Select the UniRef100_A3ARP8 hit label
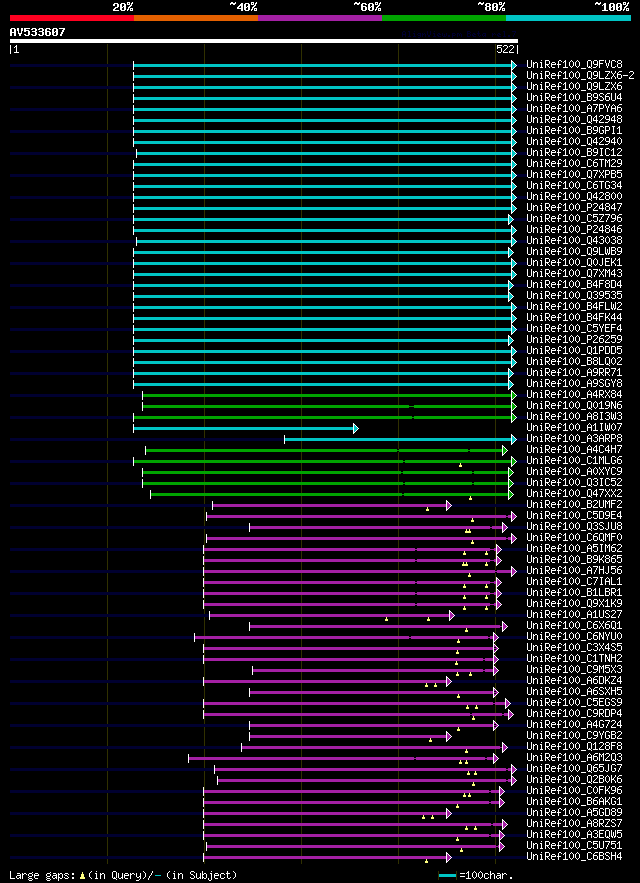The image size is (640, 883). click(575, 439)
